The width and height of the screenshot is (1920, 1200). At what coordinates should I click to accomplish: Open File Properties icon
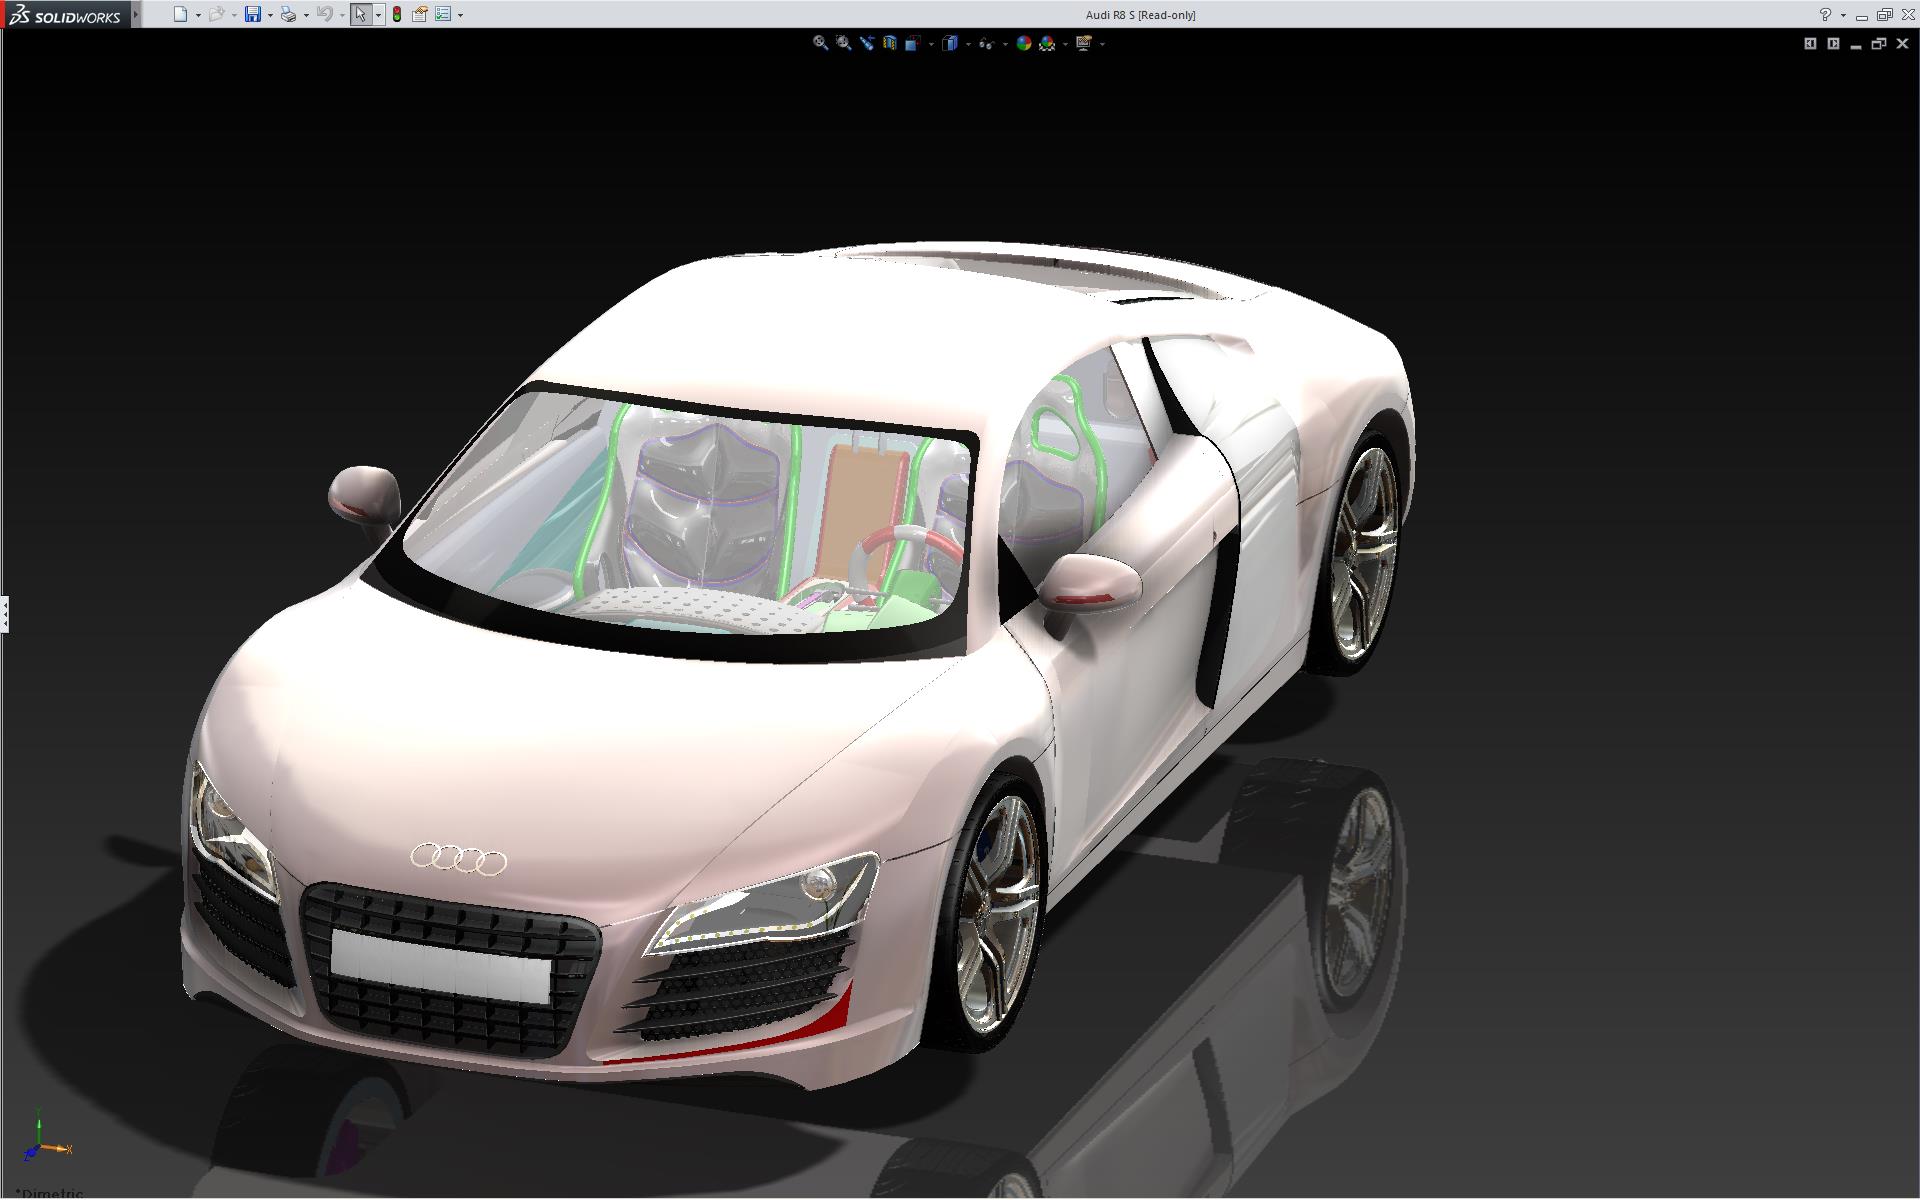point(420,14)
